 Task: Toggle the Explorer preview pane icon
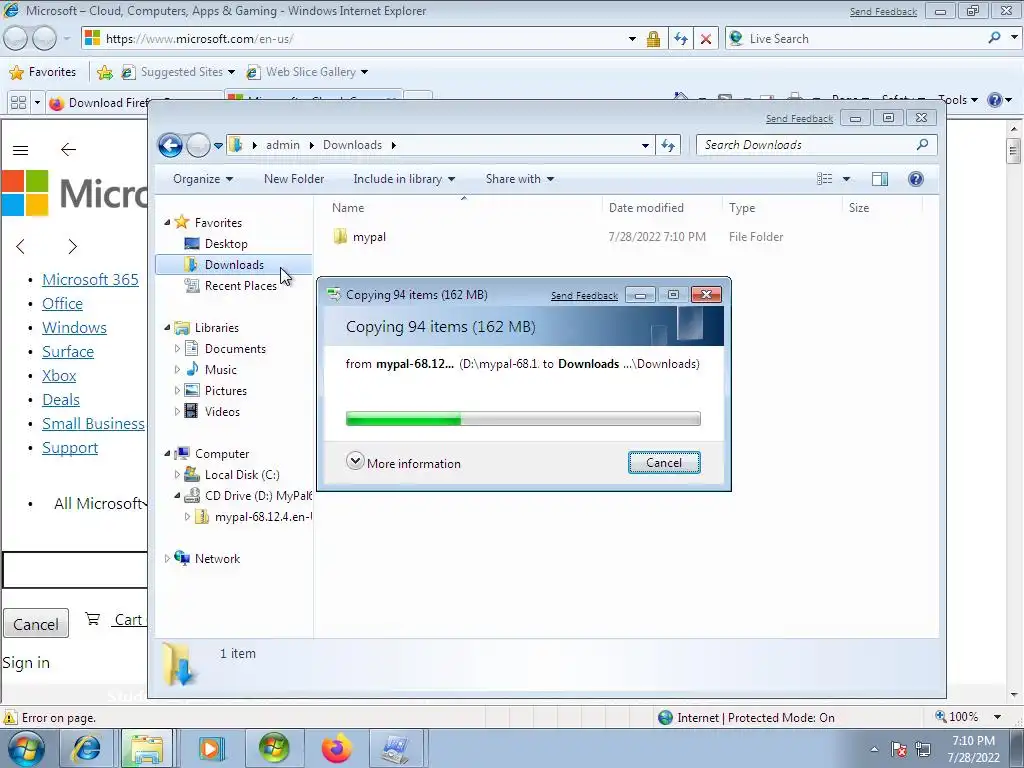point(880,179)
